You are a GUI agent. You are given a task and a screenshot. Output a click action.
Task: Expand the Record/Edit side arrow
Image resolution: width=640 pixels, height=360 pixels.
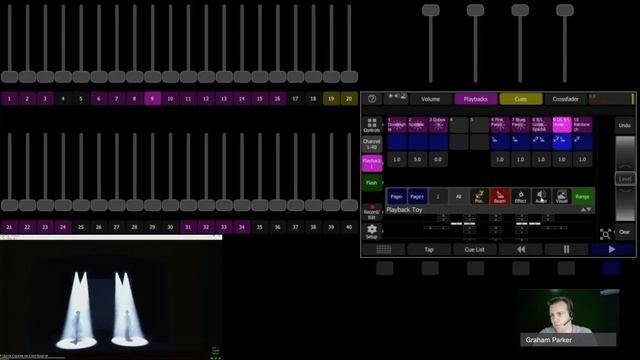click(x=382, y=212)
